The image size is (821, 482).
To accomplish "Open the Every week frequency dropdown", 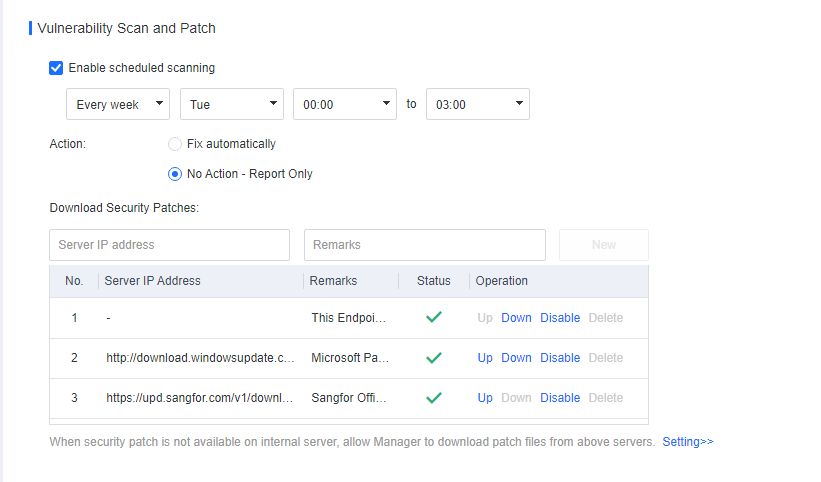I will (118, 104).
